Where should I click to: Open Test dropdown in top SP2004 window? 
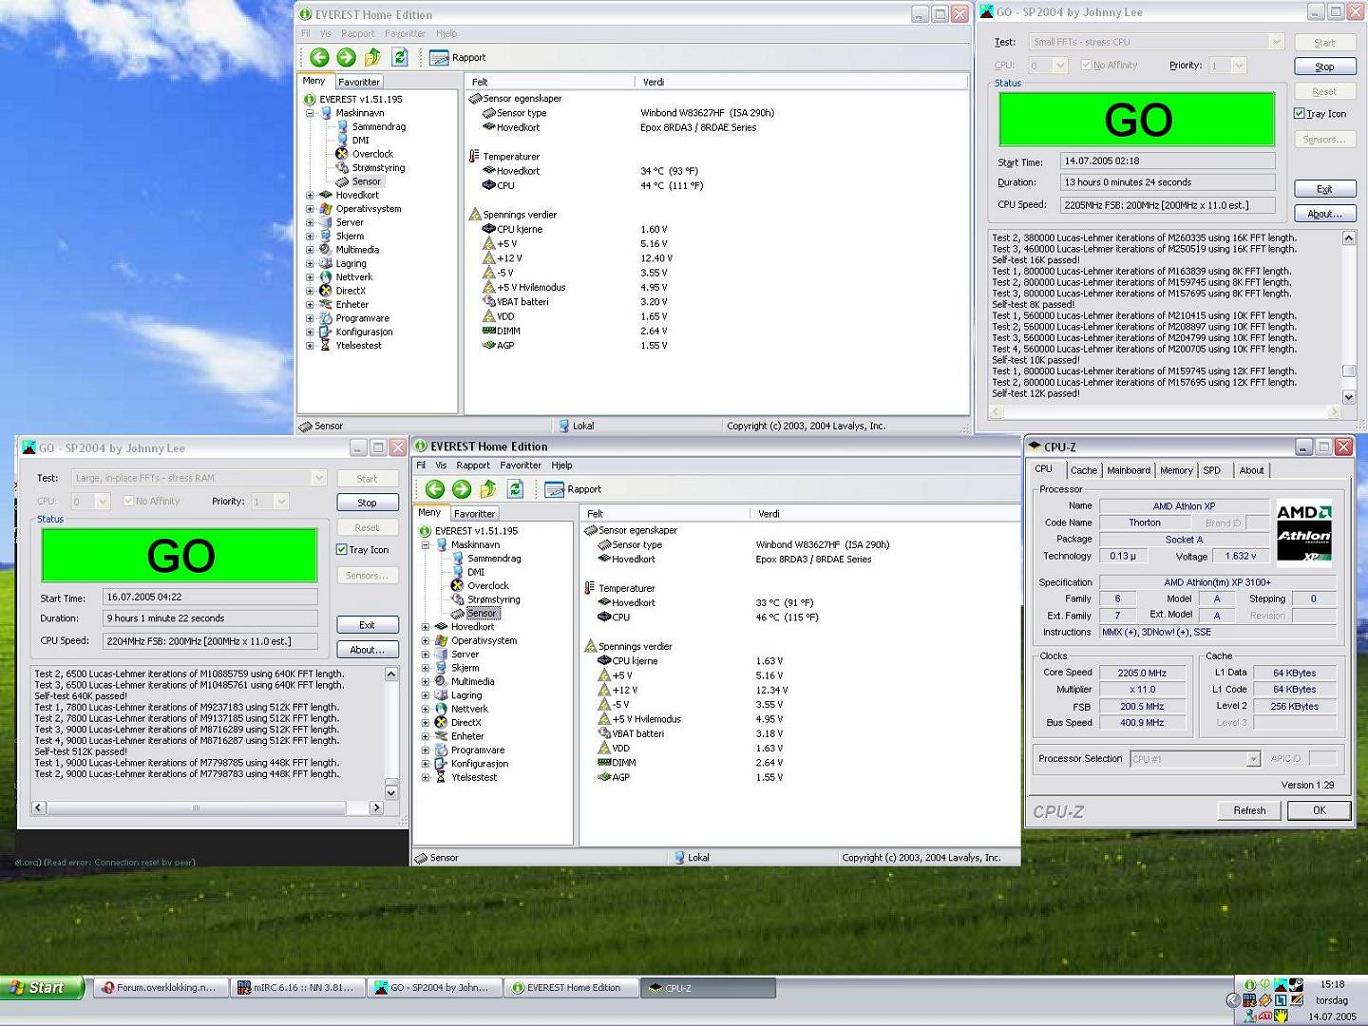click(x=1276, y=41)
